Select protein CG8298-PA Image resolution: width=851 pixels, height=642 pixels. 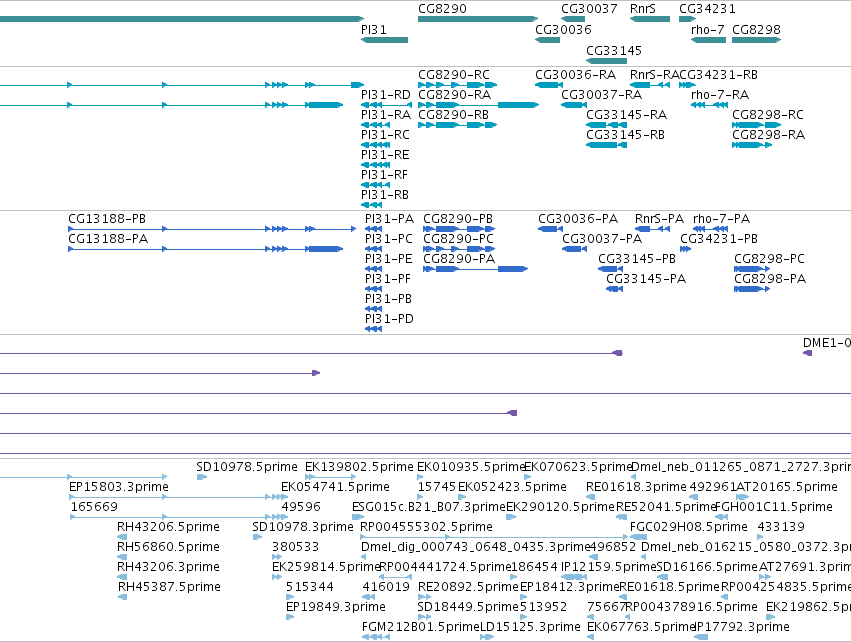coord(752,289)
